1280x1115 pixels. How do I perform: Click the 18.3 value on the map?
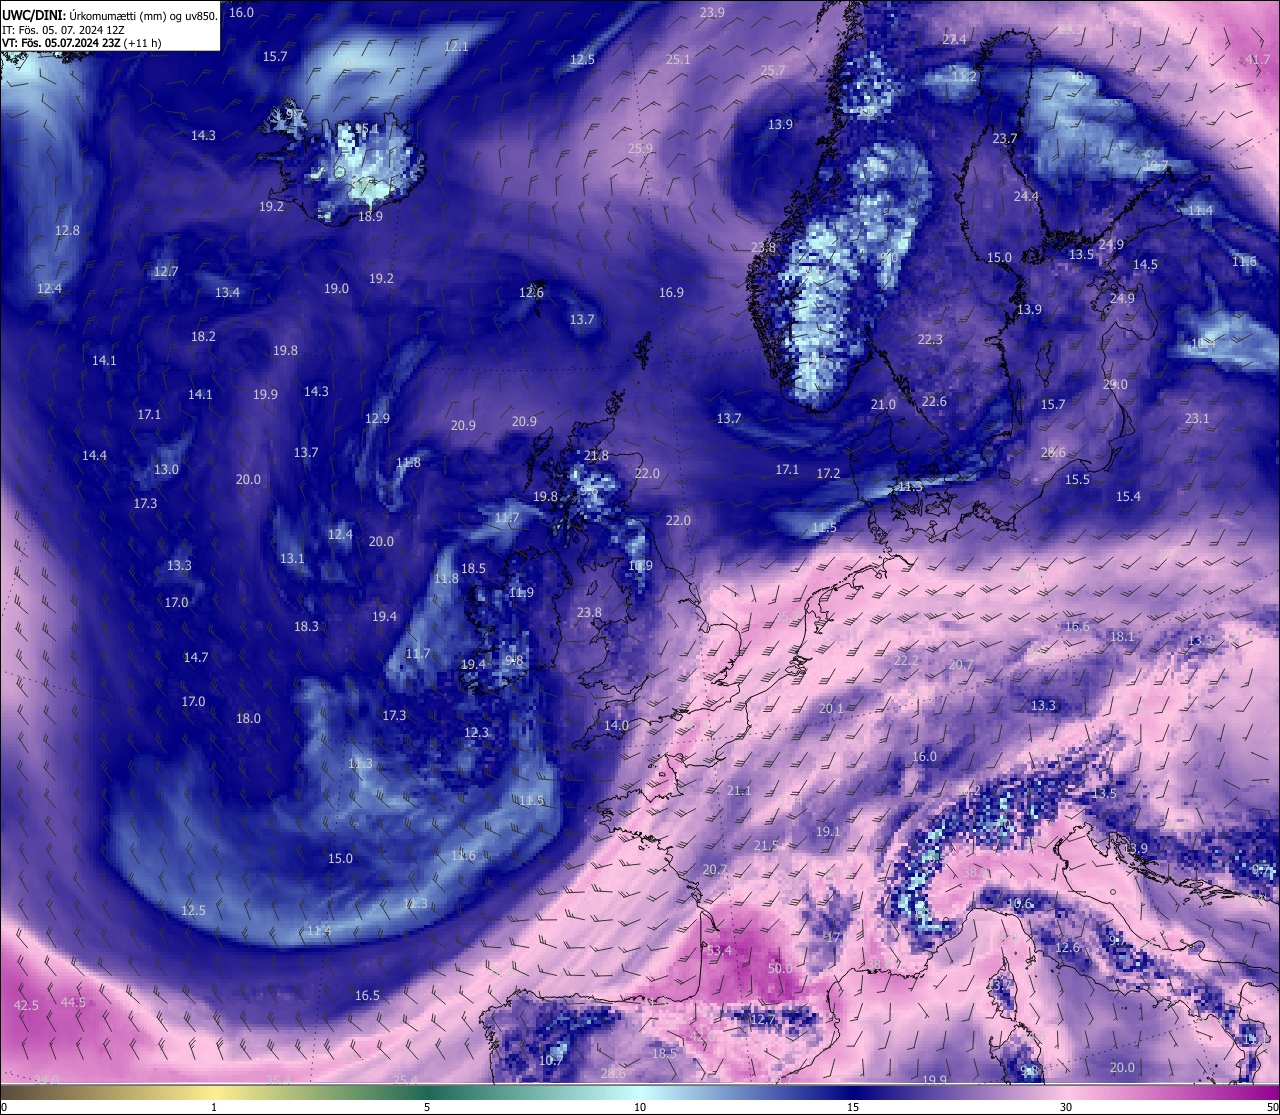306,626
